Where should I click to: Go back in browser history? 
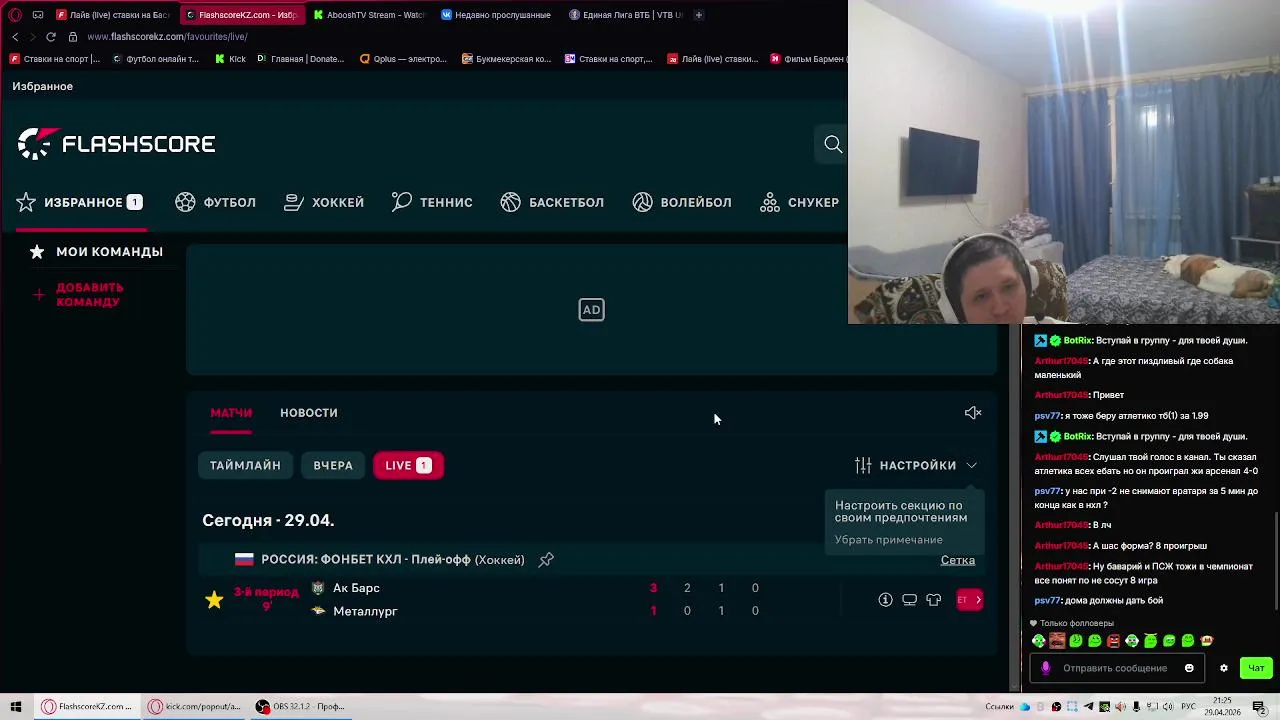[15, 37]
